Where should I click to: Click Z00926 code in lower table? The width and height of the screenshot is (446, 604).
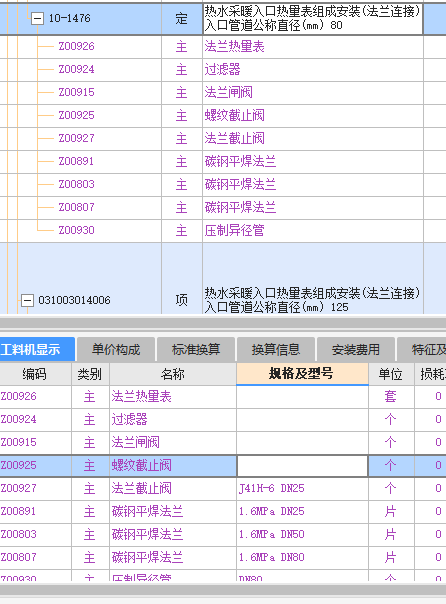(x=18, y=396)
